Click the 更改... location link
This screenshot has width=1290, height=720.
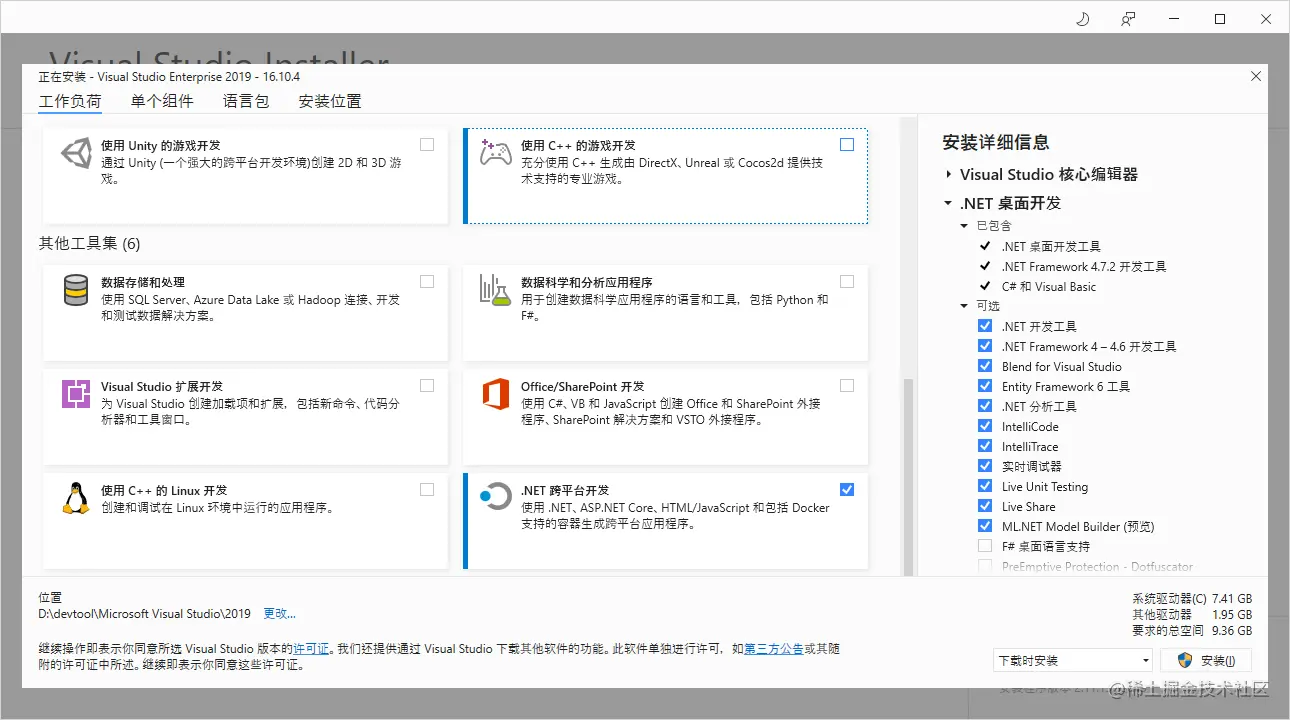coord(280,613)
